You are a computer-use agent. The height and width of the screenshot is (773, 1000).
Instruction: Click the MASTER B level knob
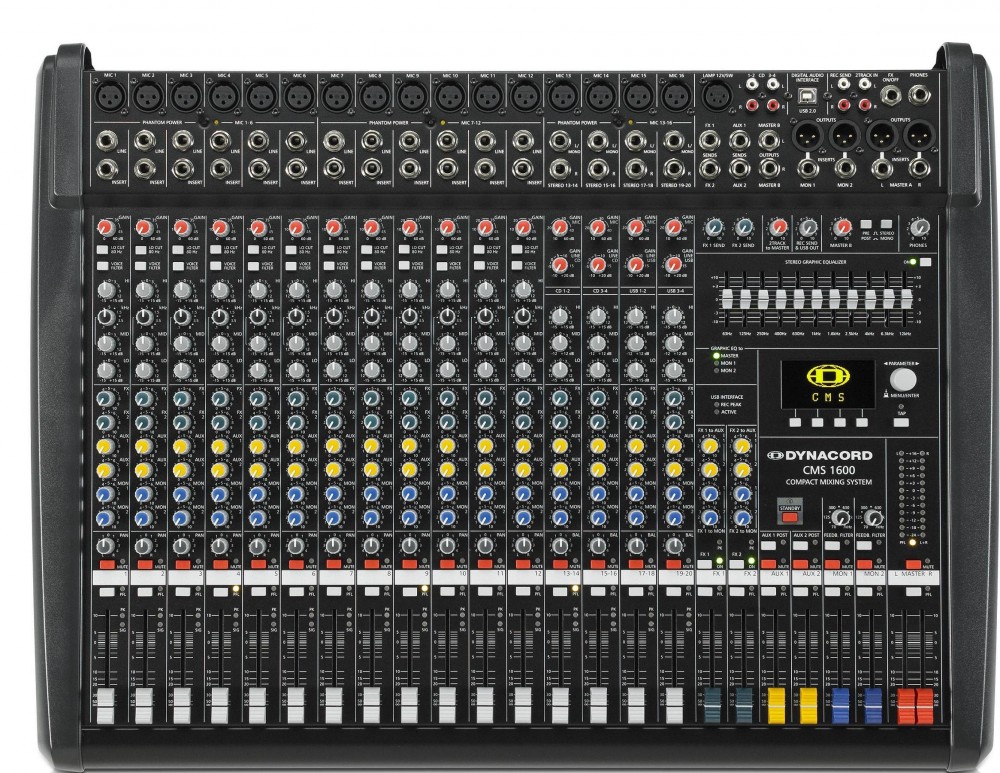tap(841, 228)
